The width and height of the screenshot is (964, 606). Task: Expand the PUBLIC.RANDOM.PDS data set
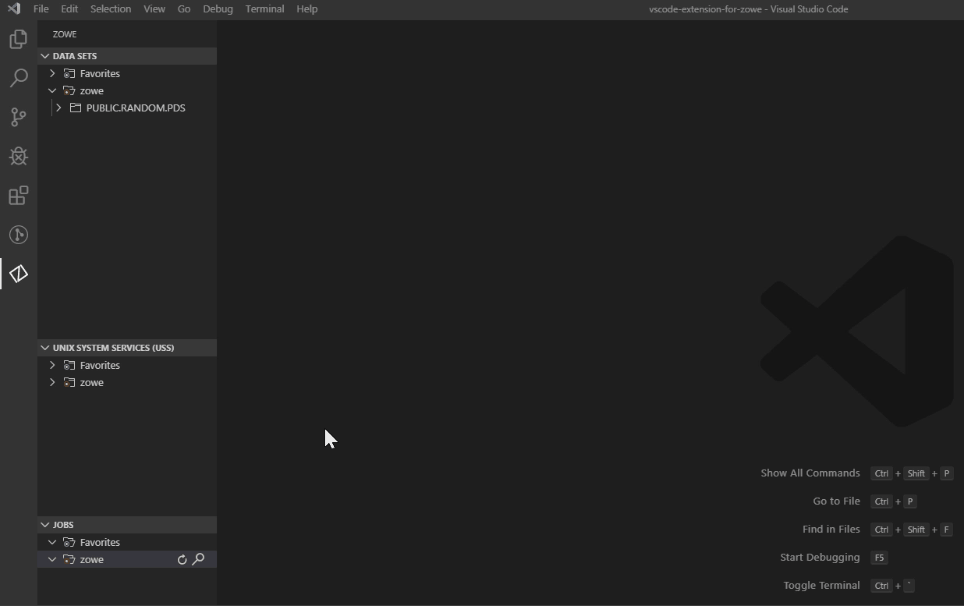click(59, 108)
